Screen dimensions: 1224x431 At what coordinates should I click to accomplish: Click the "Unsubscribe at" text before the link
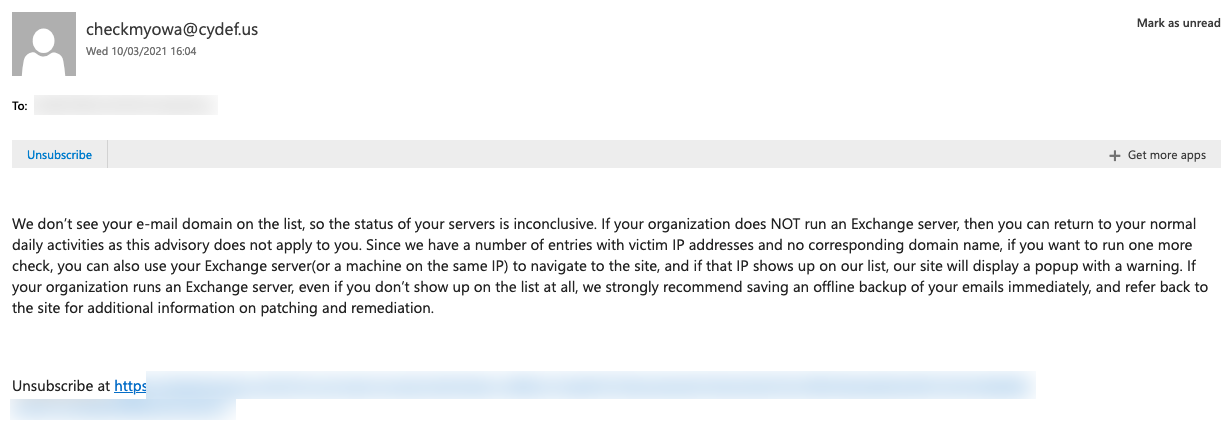[61, 386]
